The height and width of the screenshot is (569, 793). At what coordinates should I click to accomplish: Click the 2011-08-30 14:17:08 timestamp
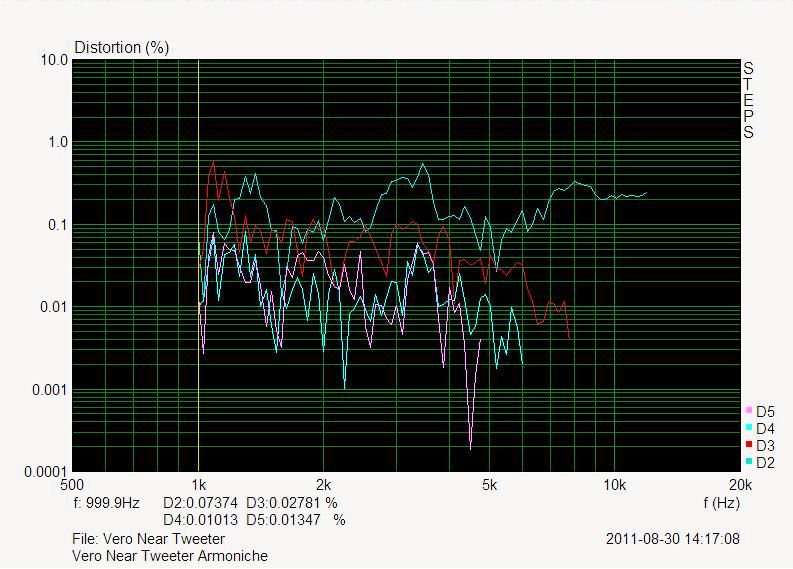[673, 539]
